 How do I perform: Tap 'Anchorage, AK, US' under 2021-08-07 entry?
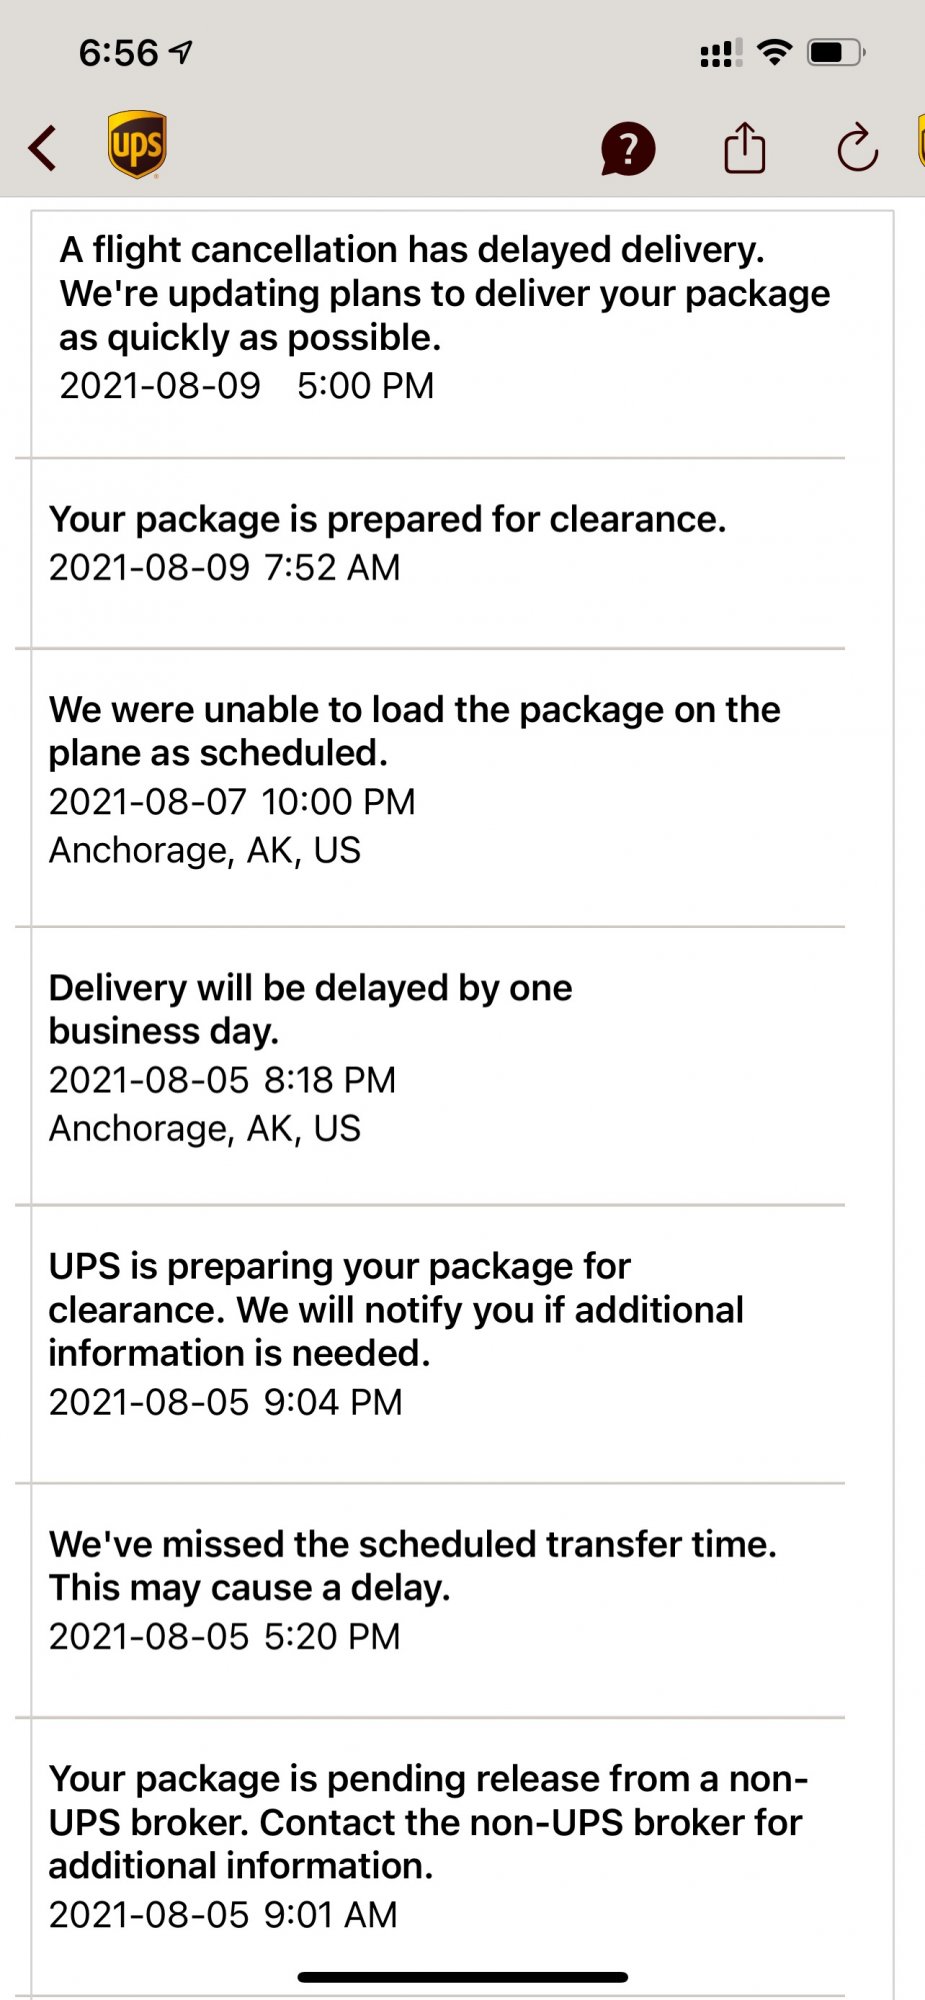click(205, 850)
